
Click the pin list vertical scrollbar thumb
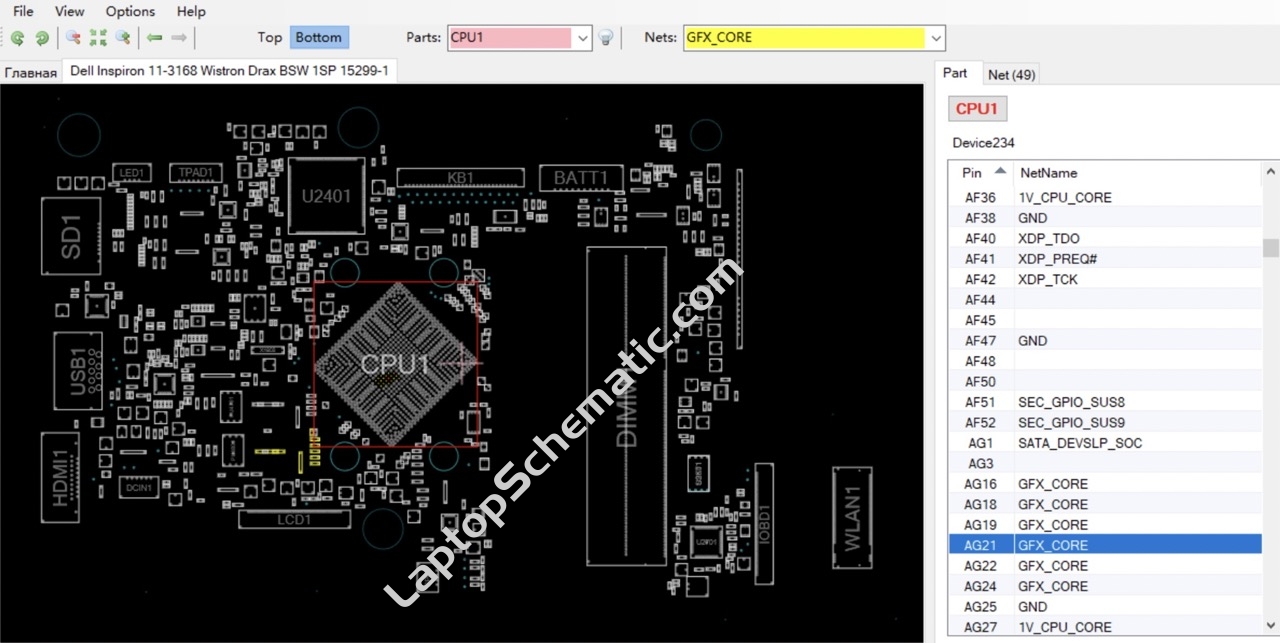1271,248
